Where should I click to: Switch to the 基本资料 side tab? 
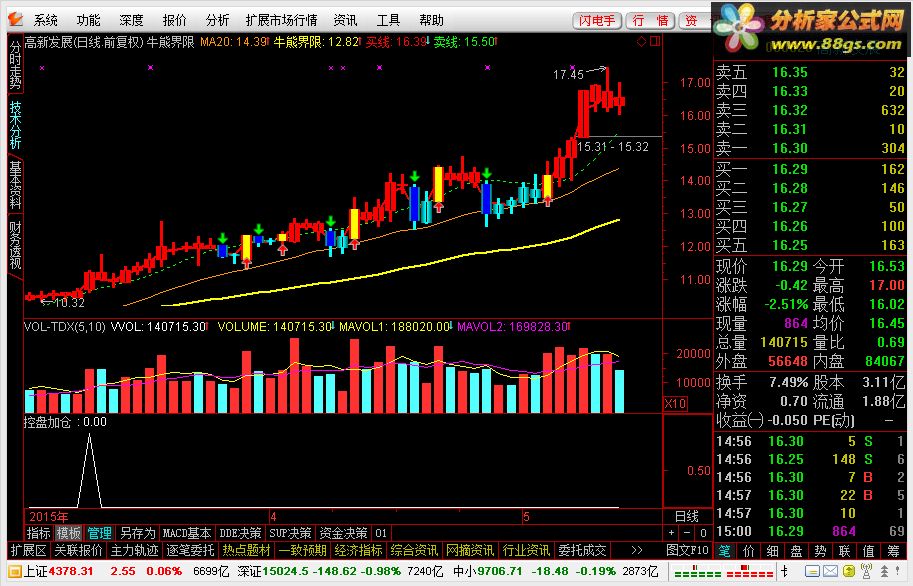tap(15, 185)
